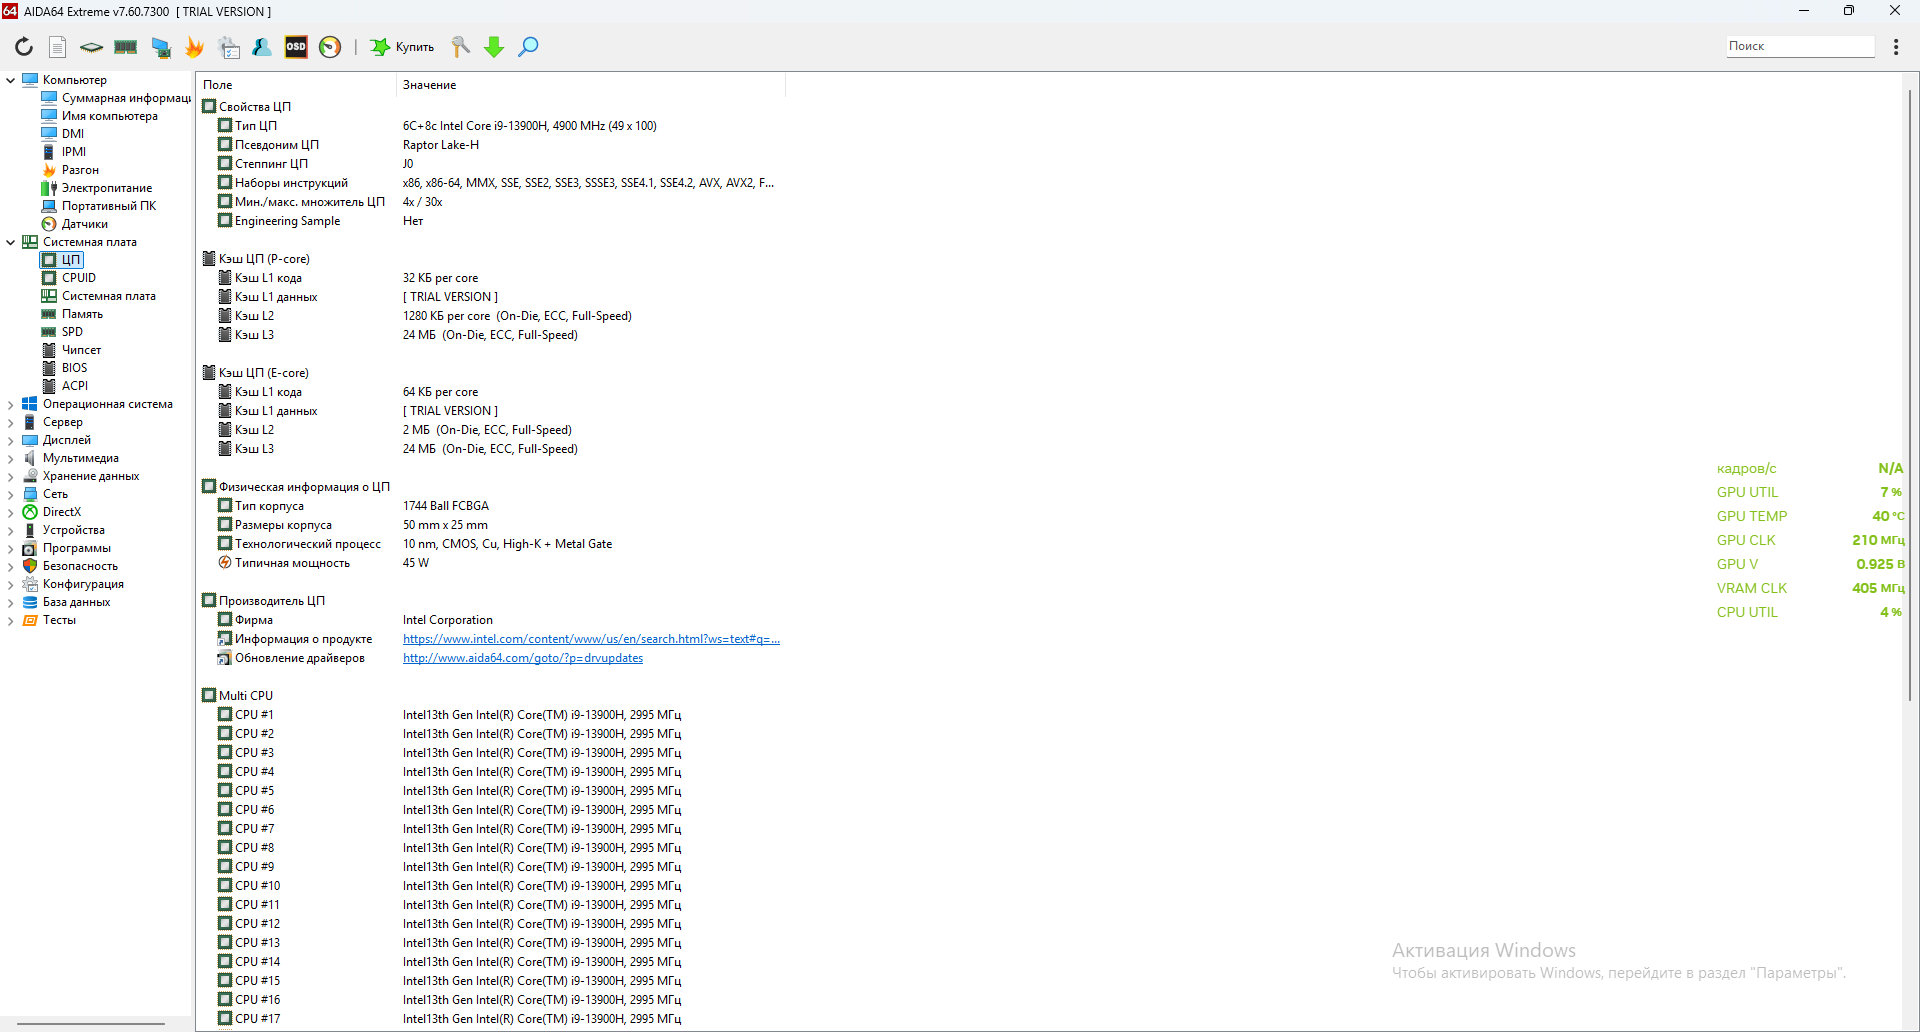Collapse the Компьютер tree node
The image size is (1920, 1032).
11,80
